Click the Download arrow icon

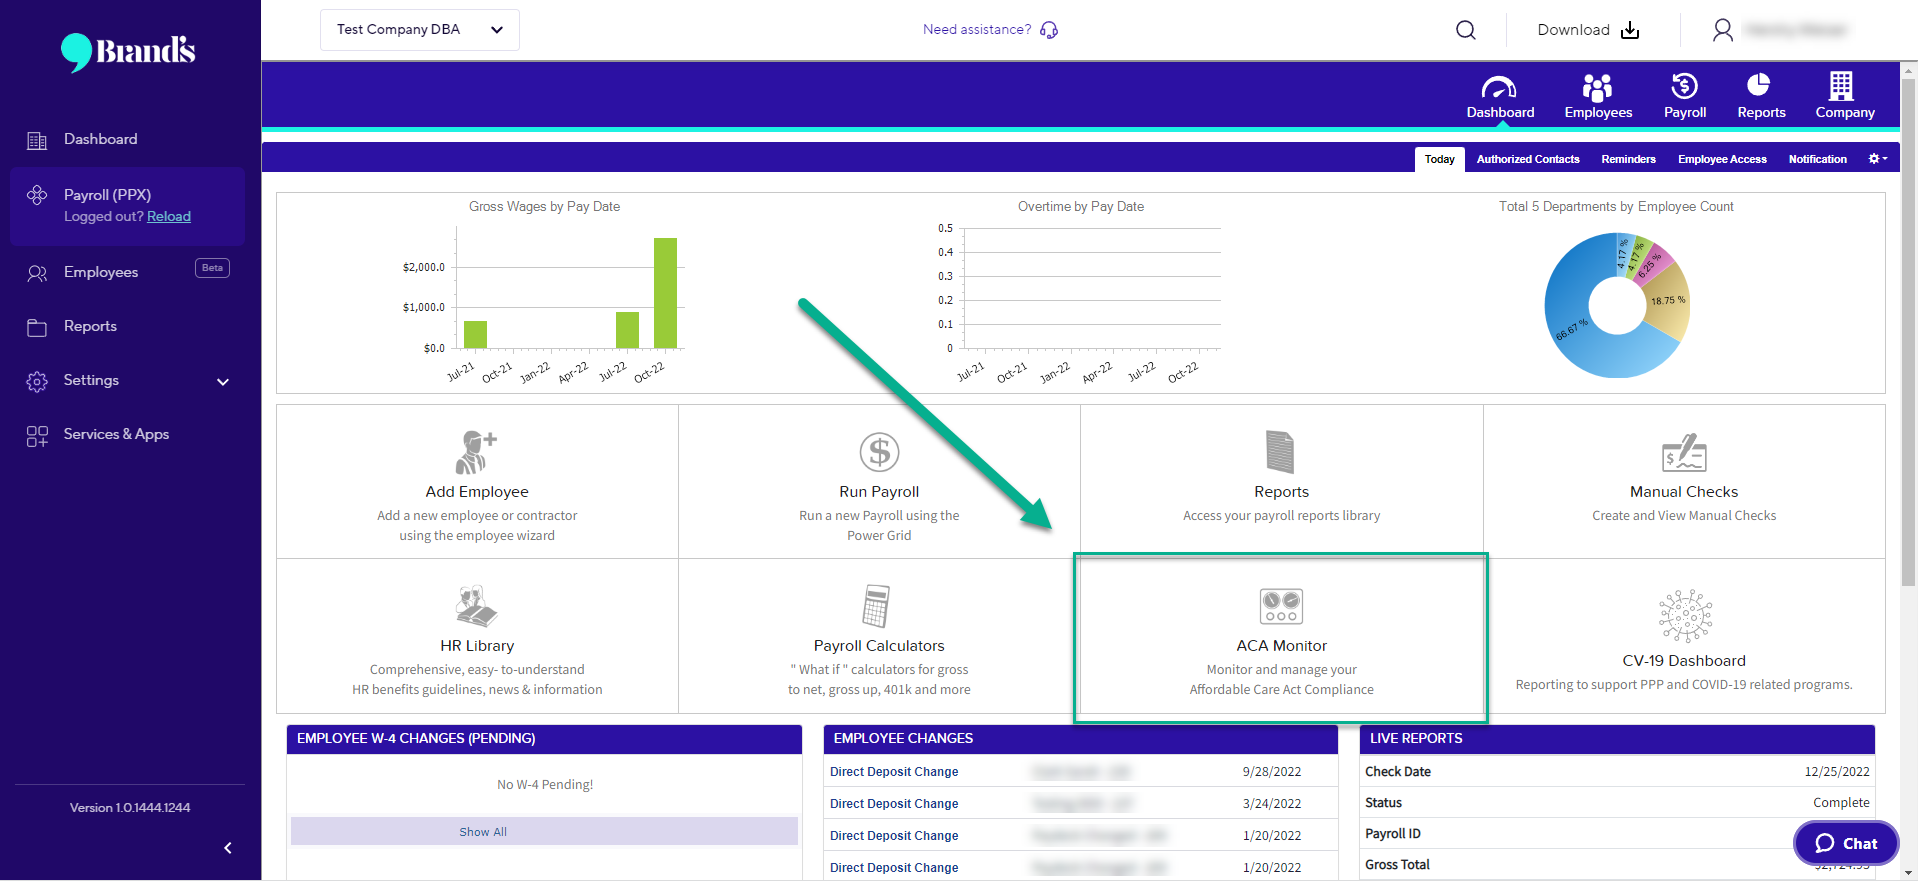(1630, 30)
